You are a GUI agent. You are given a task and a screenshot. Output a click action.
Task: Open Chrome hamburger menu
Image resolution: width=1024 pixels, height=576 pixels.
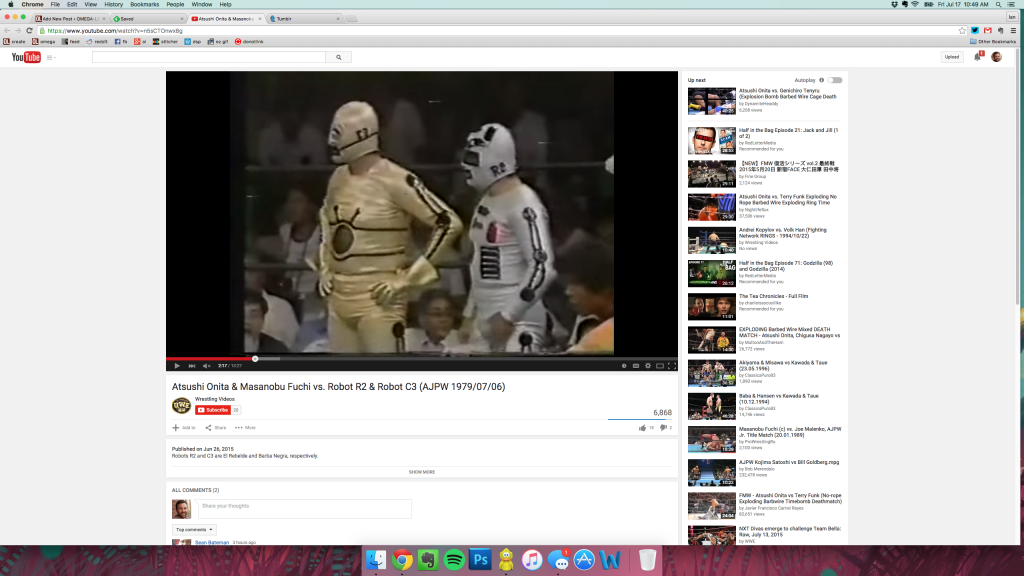[x=1013, y=31]
